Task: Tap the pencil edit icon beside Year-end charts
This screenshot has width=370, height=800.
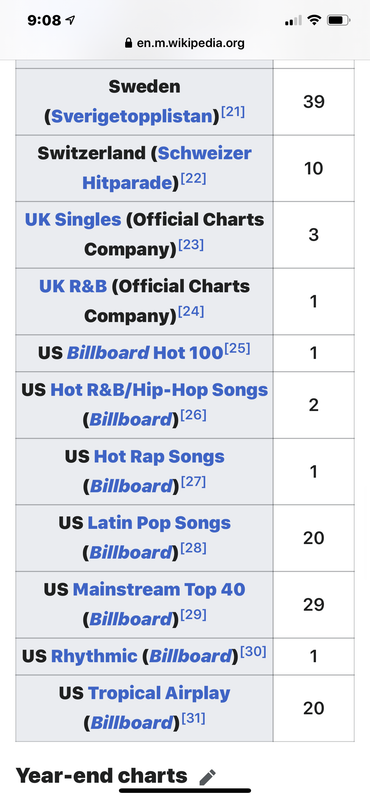Action: (x=207, y=777)
